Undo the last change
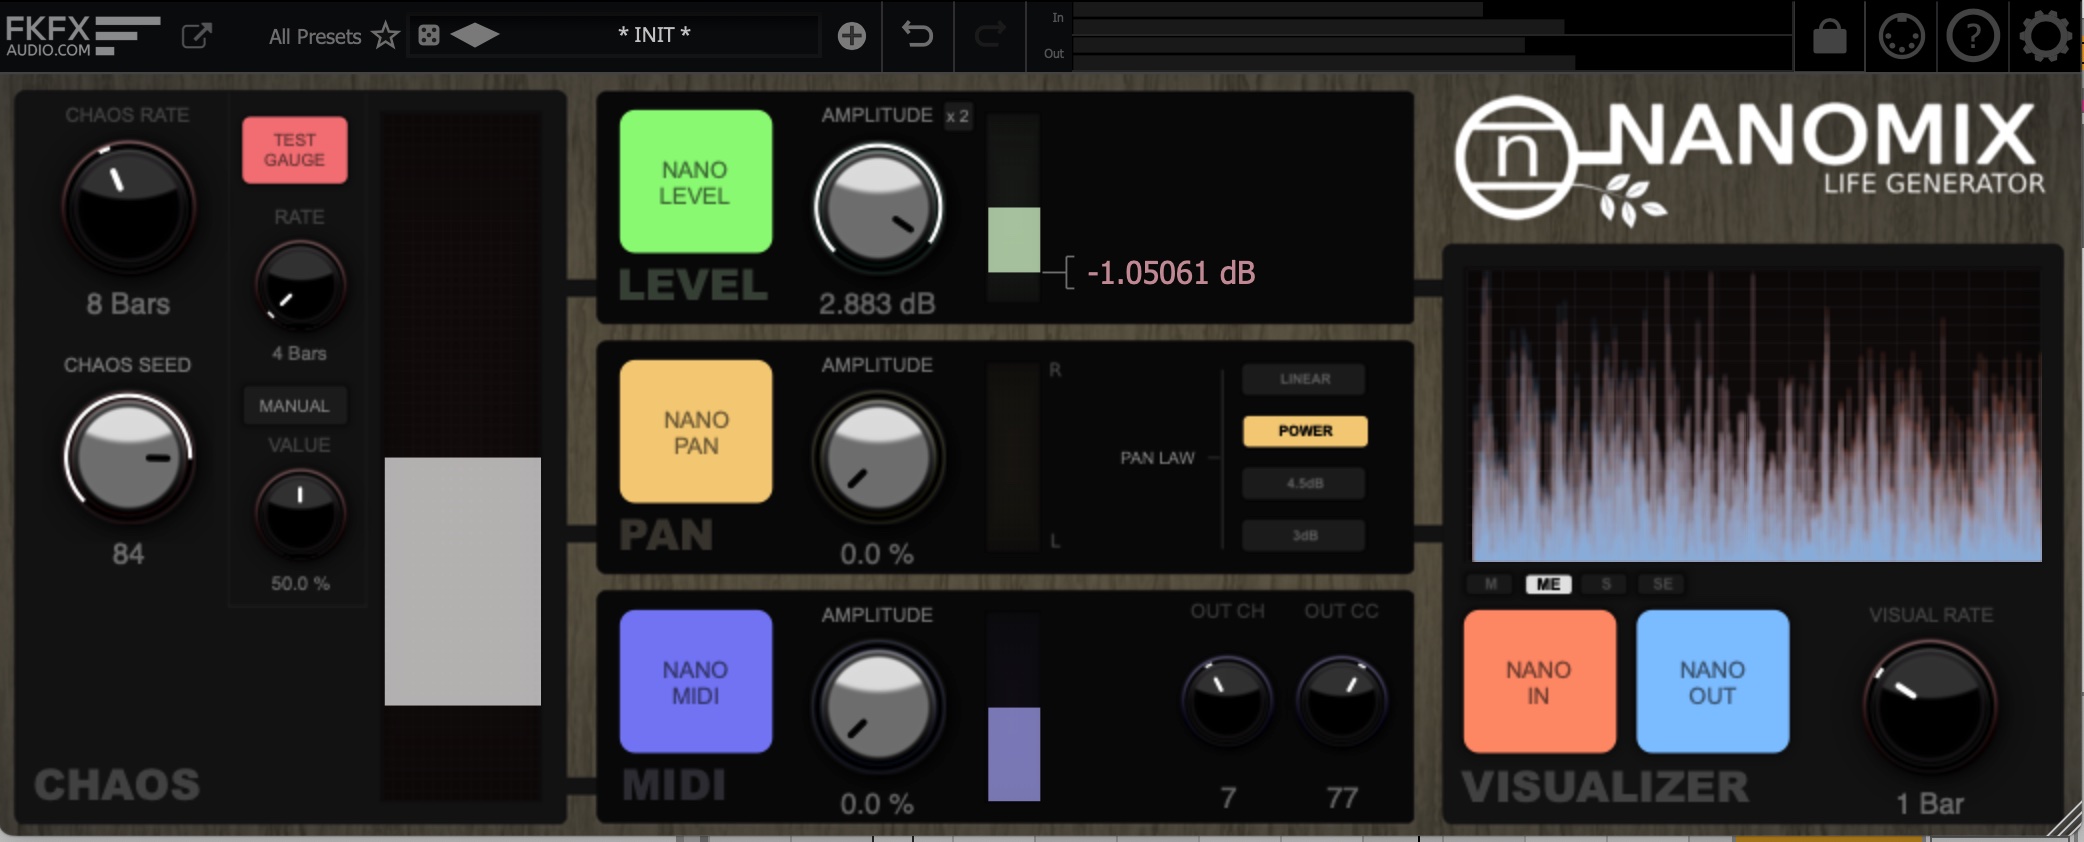The height and width of the screenshot is (842, 2084). [917, 35]
